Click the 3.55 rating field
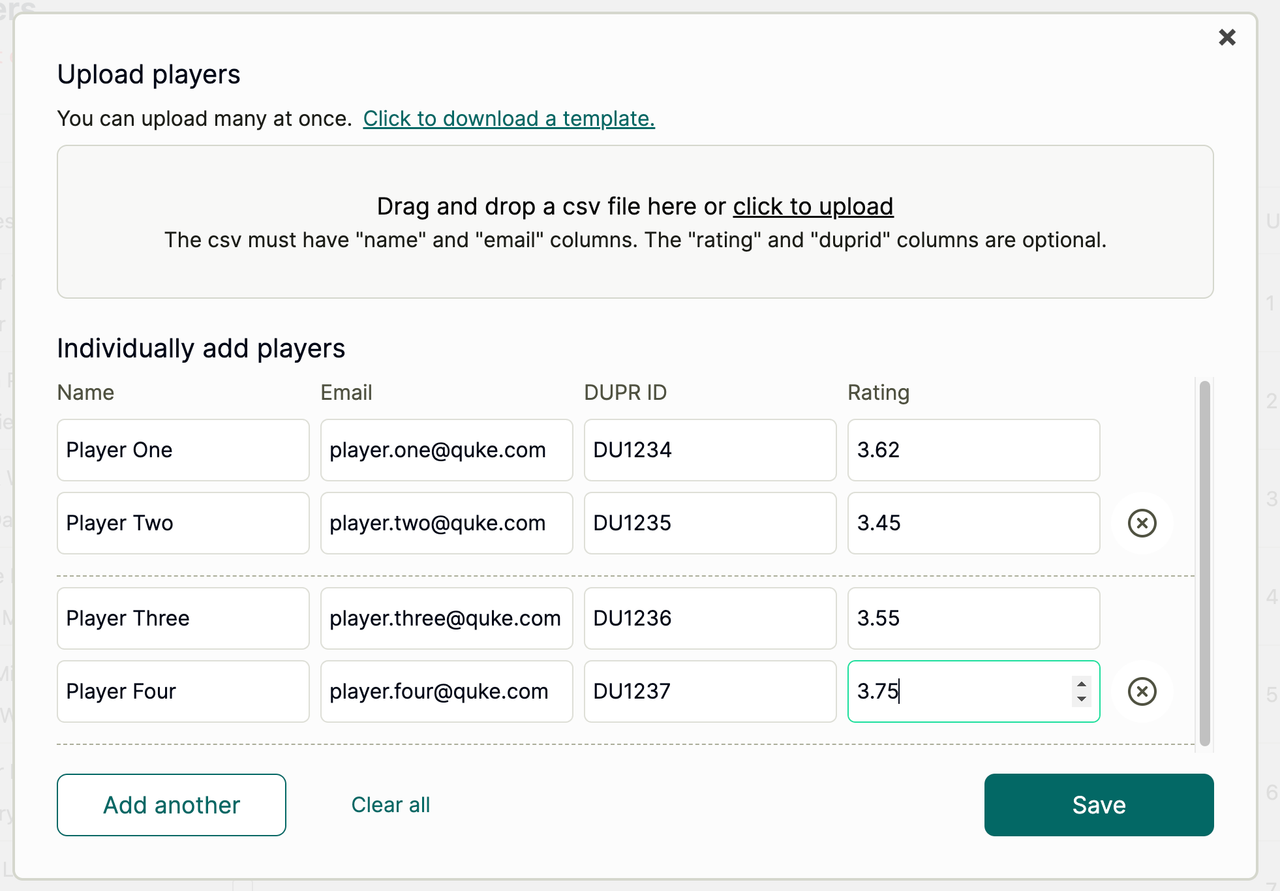 (973, 618)
